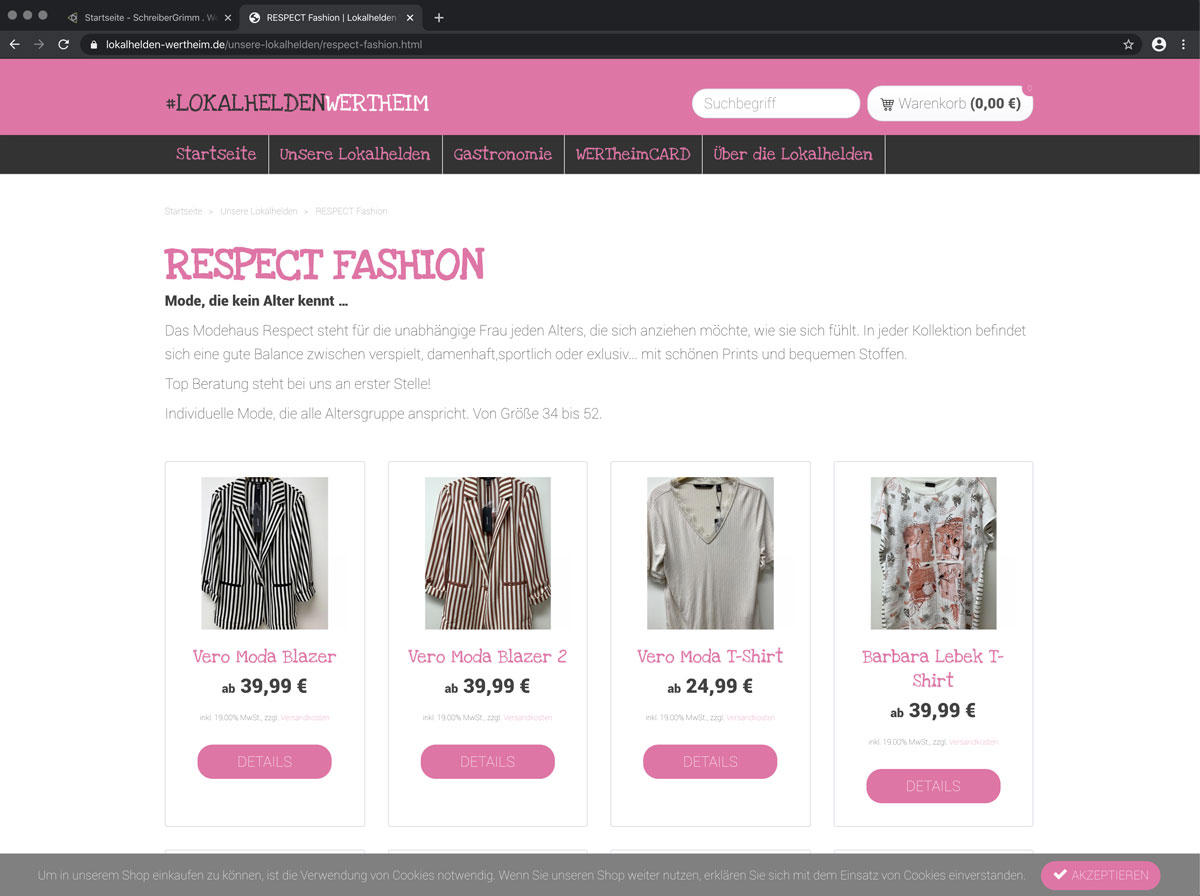Click Versandkosten link under Vero Moda T-Shirt
Image resolution: width=1200 pixels, height=896 pixels.
coord(750,718)
